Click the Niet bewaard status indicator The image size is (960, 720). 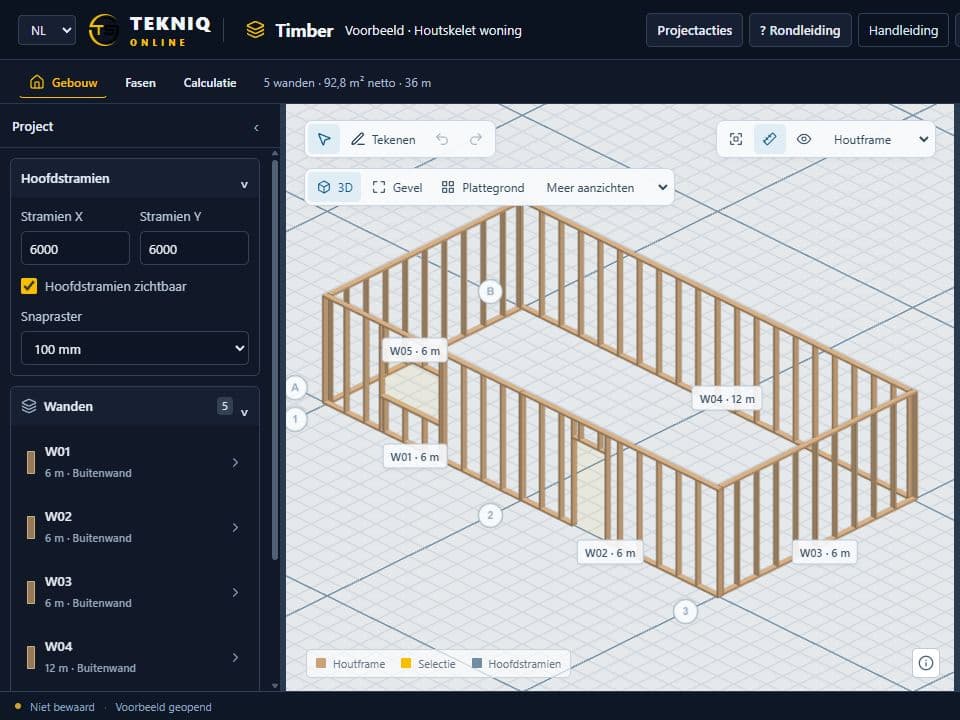55,707
